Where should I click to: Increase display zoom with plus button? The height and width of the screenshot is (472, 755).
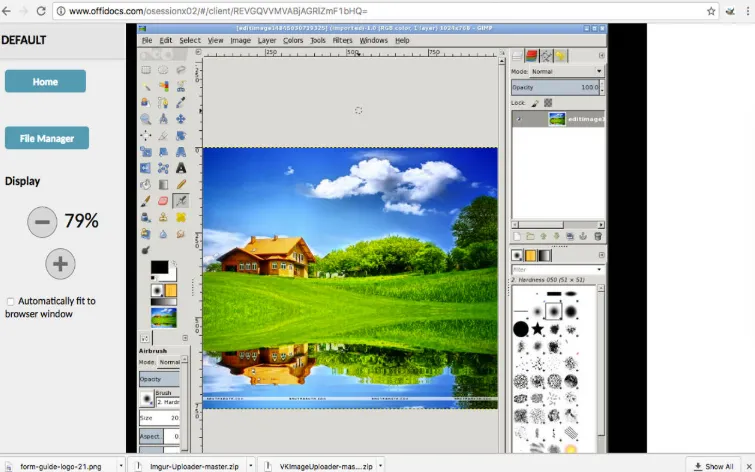(60, 264)
